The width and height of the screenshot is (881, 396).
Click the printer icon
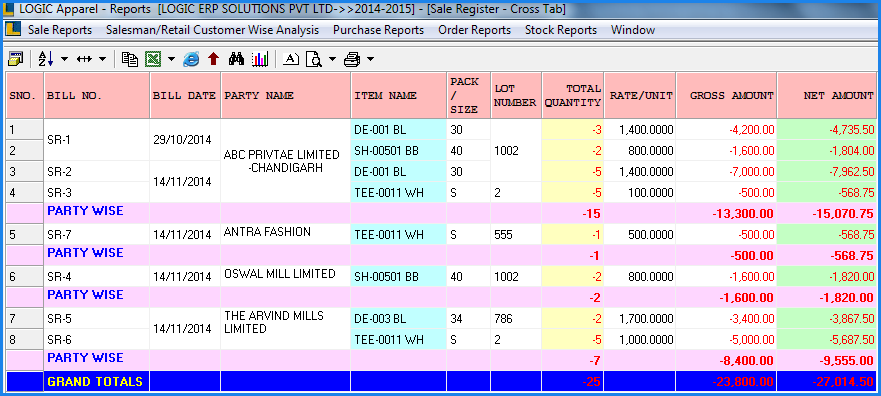click(352, 58)
